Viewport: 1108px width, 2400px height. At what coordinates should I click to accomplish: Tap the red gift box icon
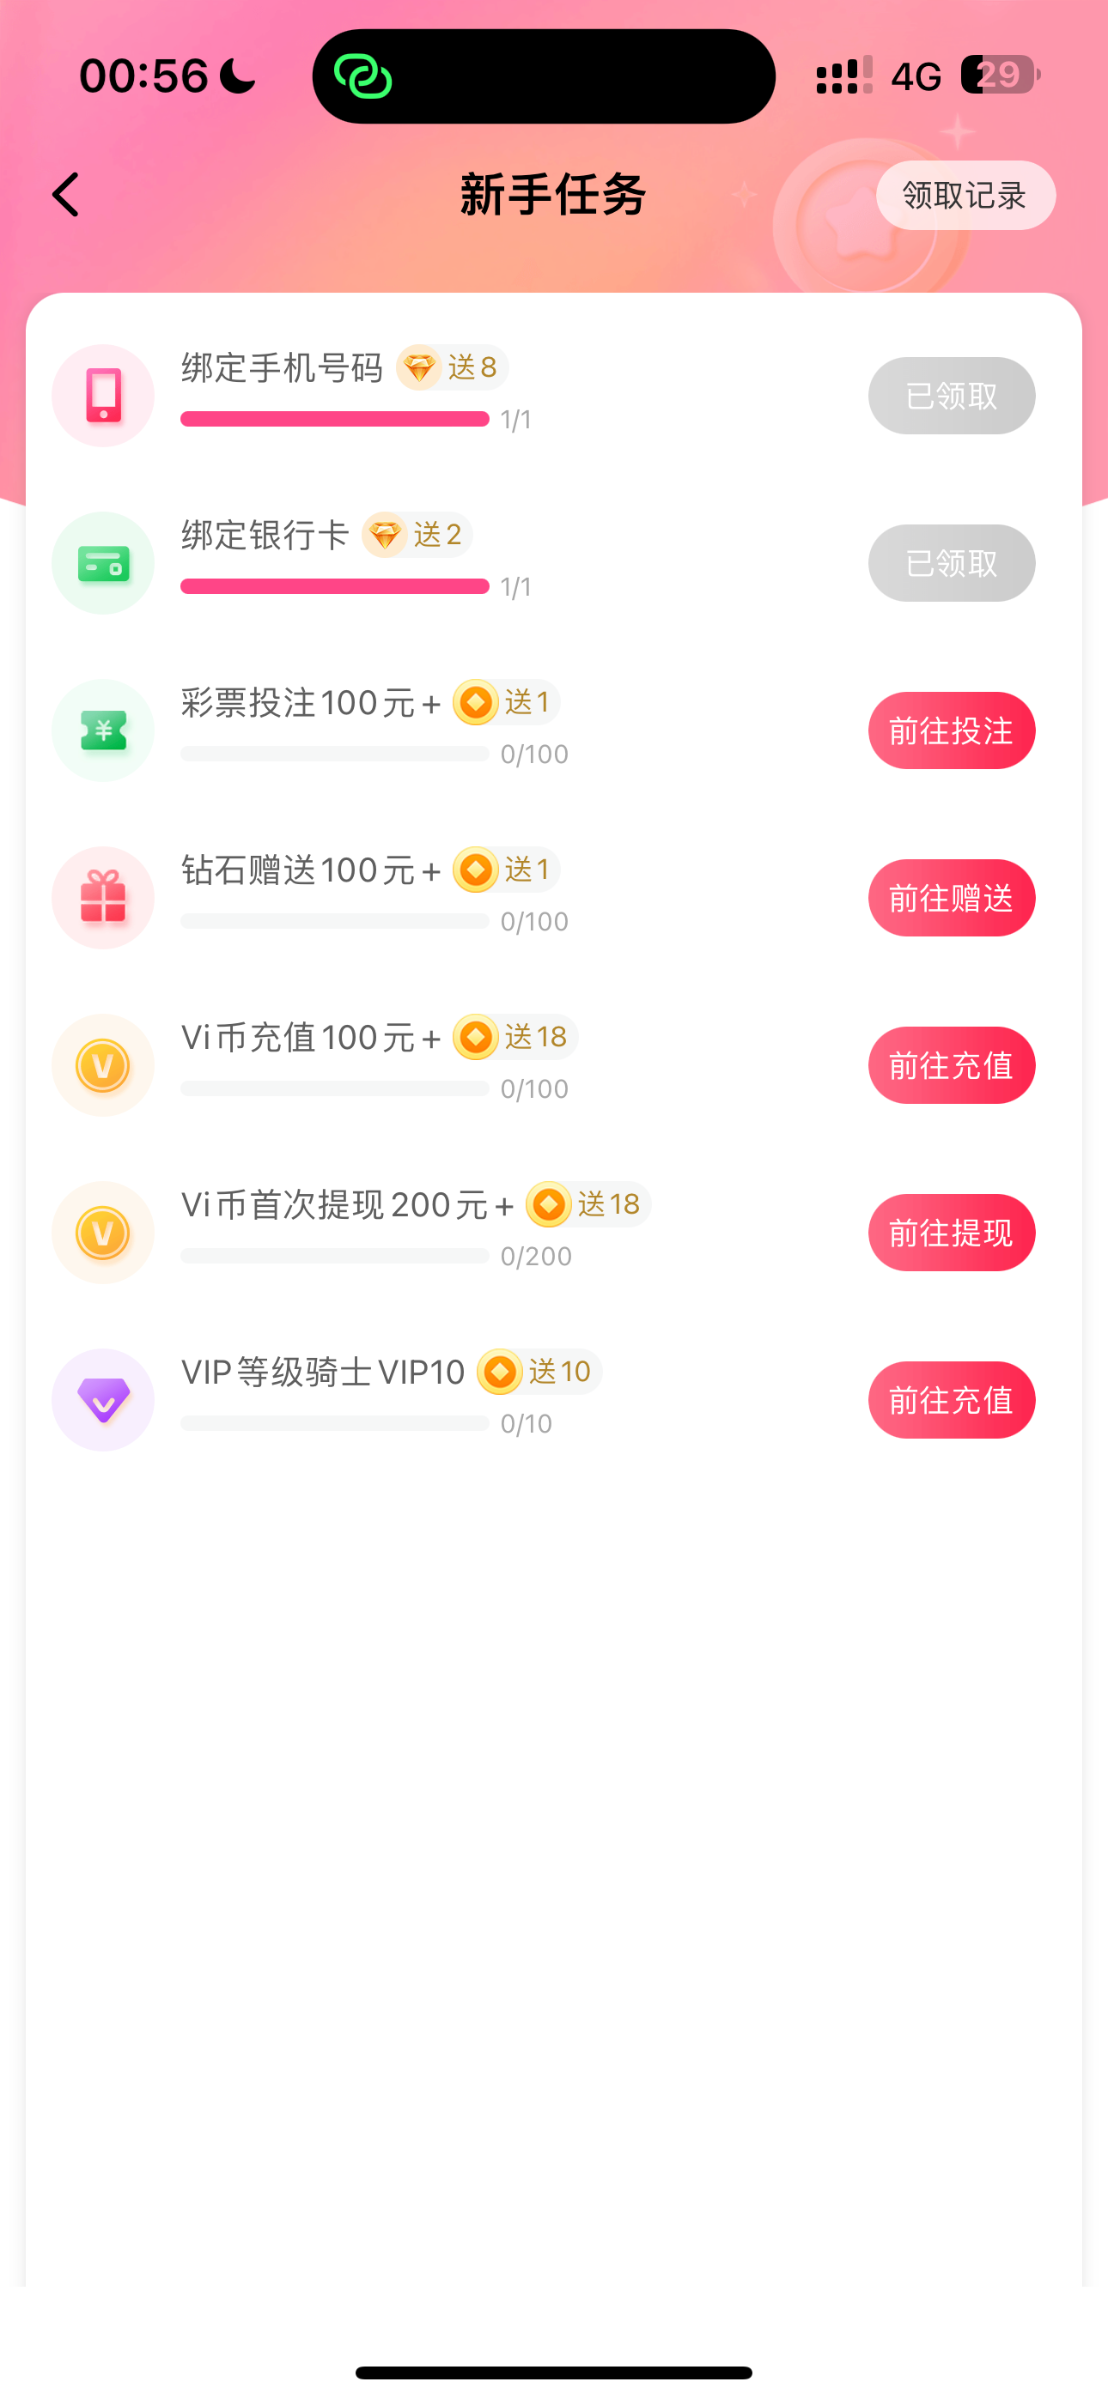click(103, 898)
